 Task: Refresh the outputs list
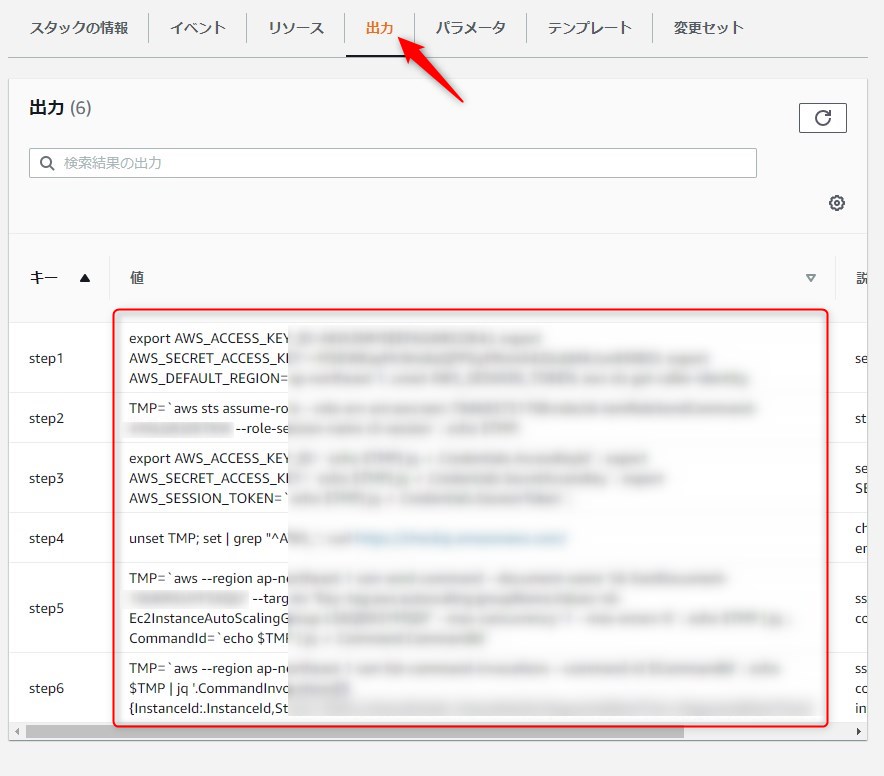pyautogui.click(x=822, y=117)
